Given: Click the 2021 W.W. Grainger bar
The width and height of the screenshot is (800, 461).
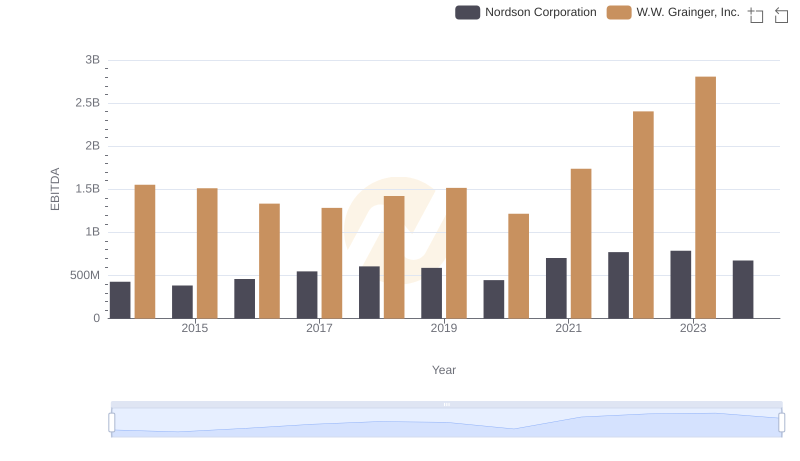Looking at the screenshot, I should click(x=581, y=244).
